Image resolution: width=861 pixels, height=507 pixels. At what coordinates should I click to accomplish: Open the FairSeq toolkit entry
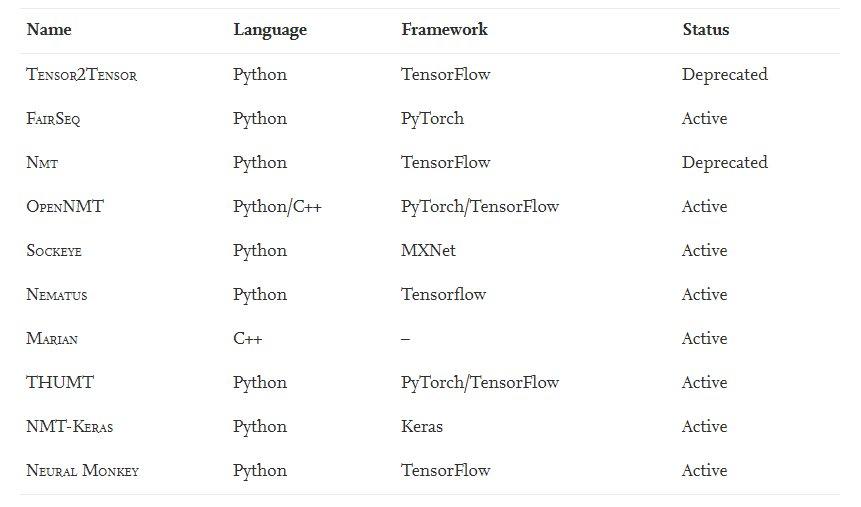53,119
